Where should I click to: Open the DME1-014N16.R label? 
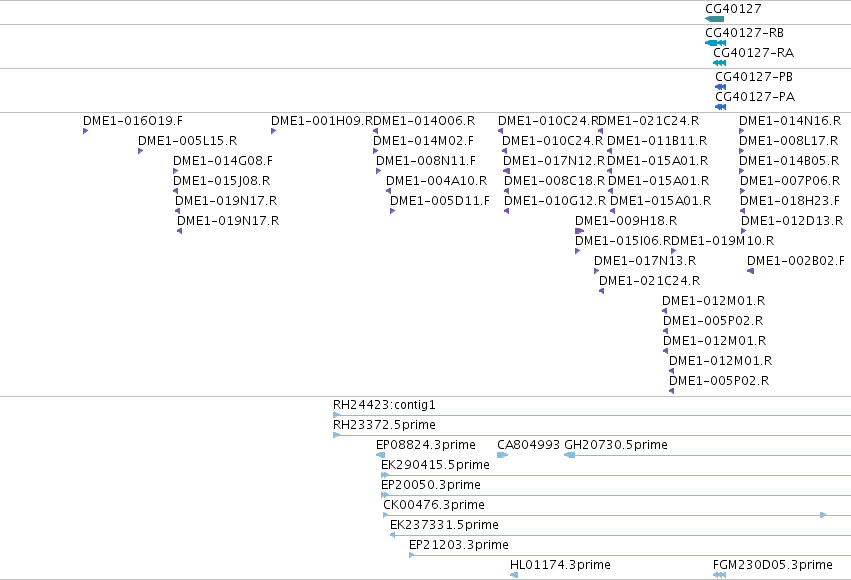tap(790, 120)
